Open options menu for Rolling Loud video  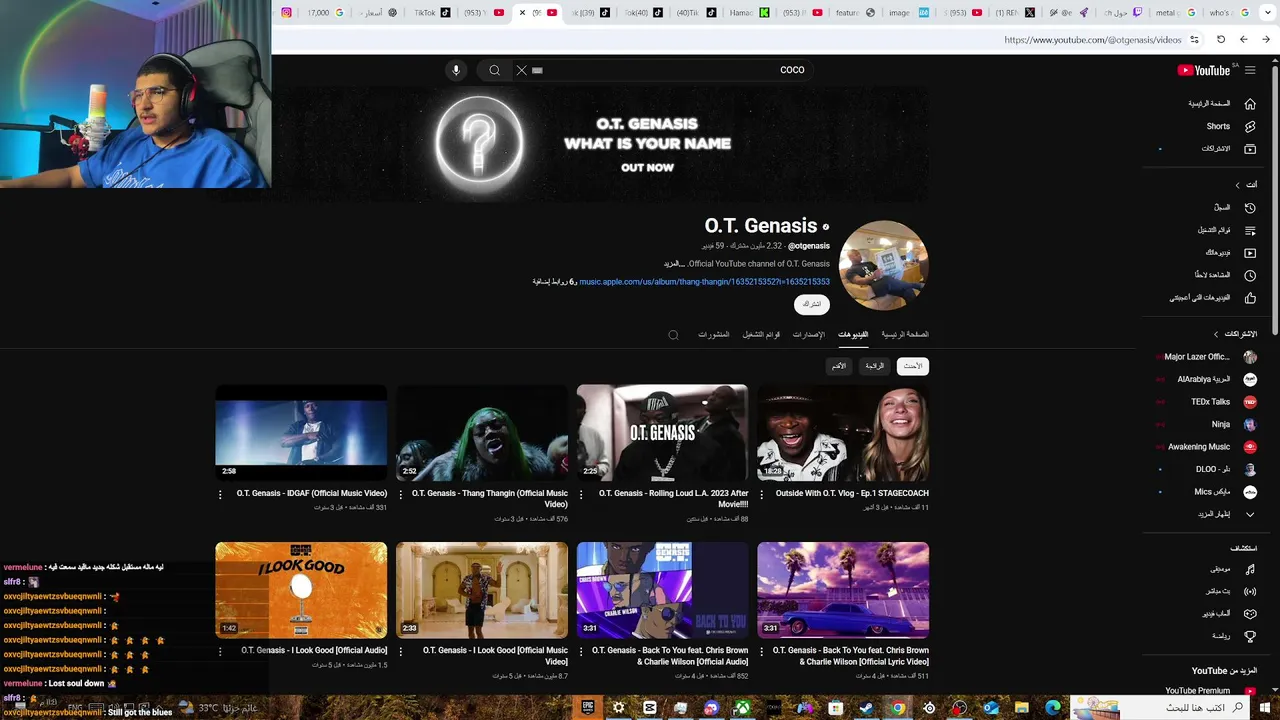click(581, 494)
